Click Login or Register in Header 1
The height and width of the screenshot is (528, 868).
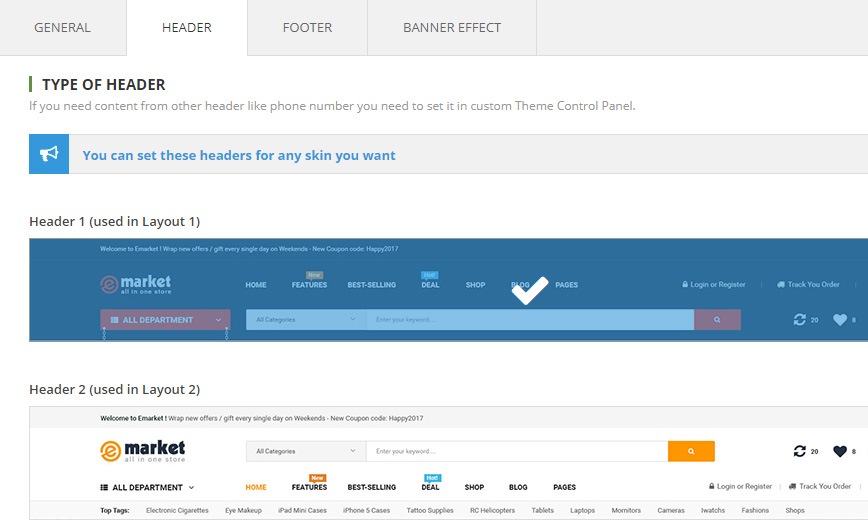(x=717, y=284)
